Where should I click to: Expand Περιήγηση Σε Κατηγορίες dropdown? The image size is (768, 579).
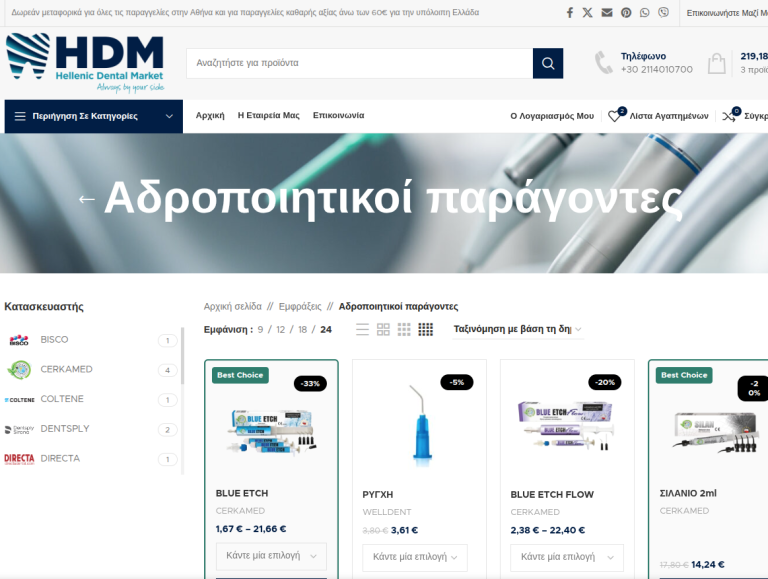pos(94,117)
